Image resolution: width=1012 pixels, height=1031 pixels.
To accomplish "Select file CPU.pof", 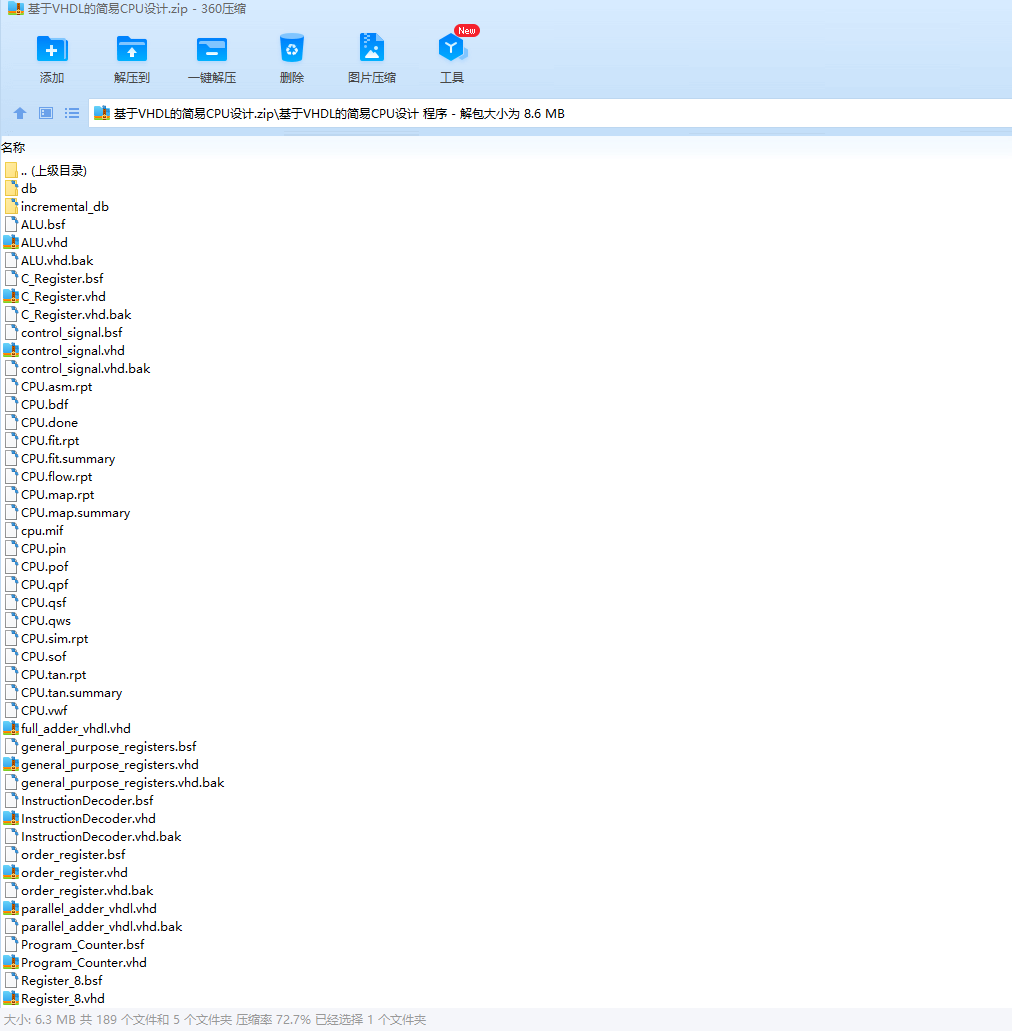I will [45, 567].
